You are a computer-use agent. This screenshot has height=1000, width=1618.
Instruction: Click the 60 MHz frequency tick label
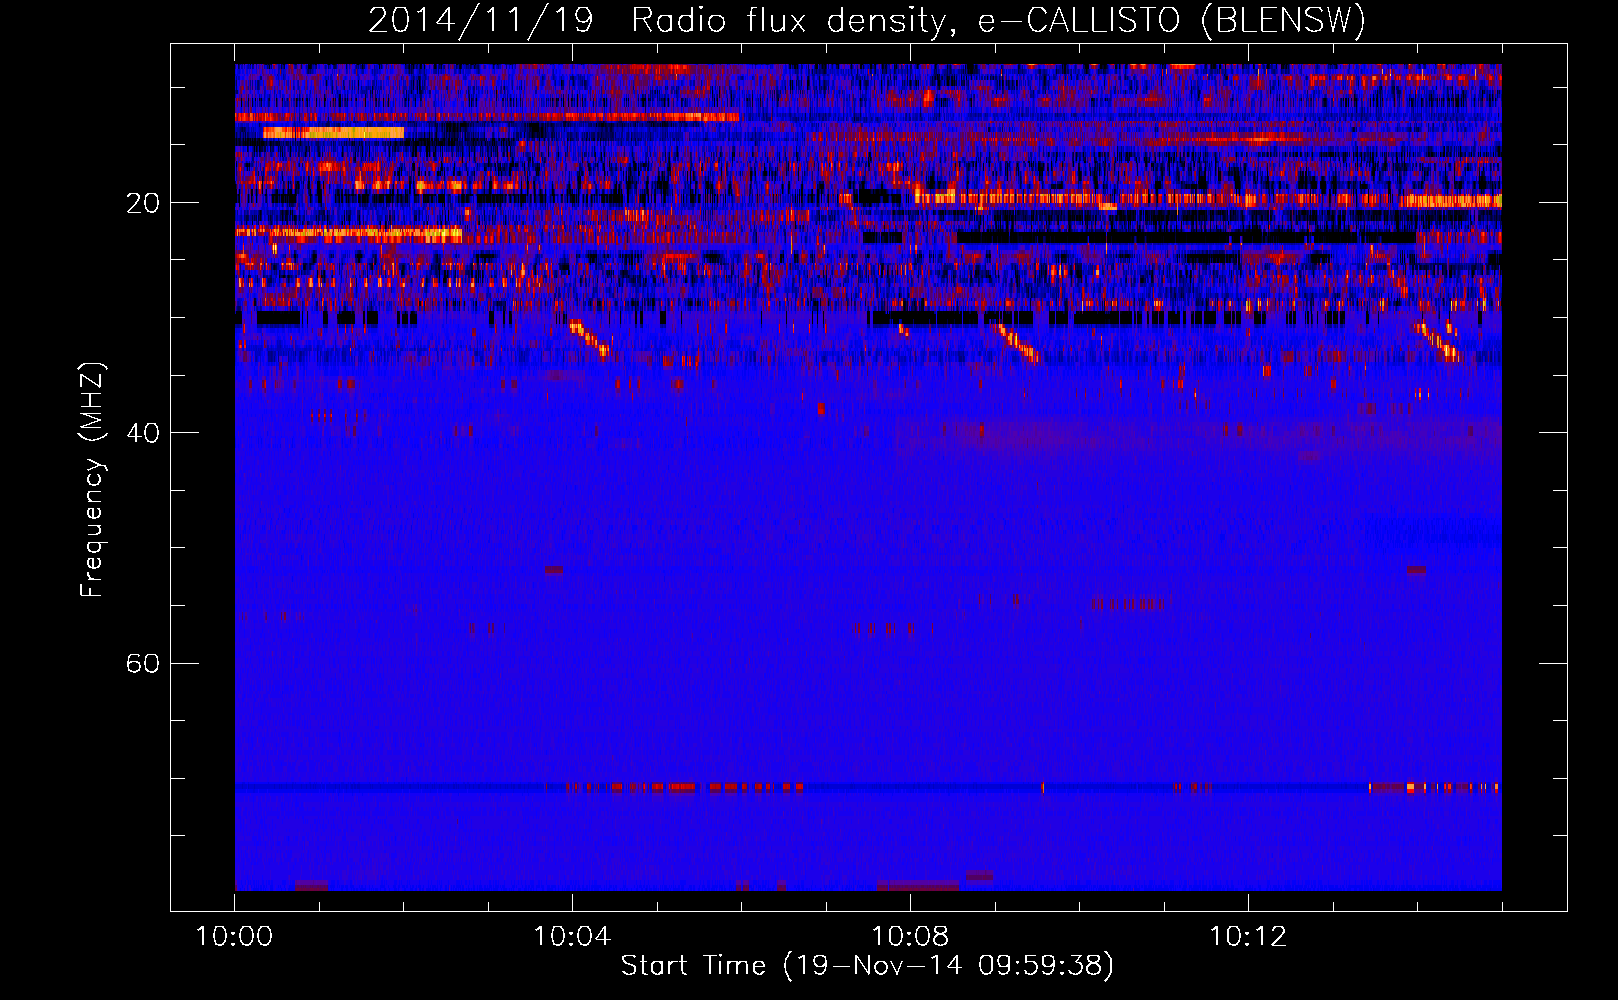pyautogui.click(x=142, y=663)
